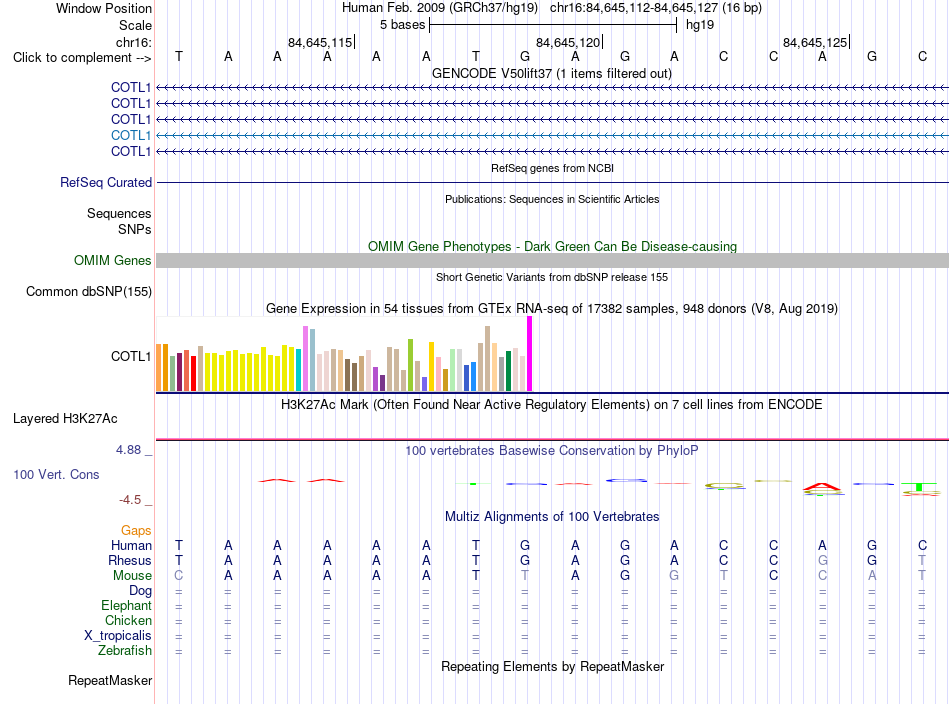950x704 pixels.
Task: Click the chr16: base position label
Action: tap(134, 42)
